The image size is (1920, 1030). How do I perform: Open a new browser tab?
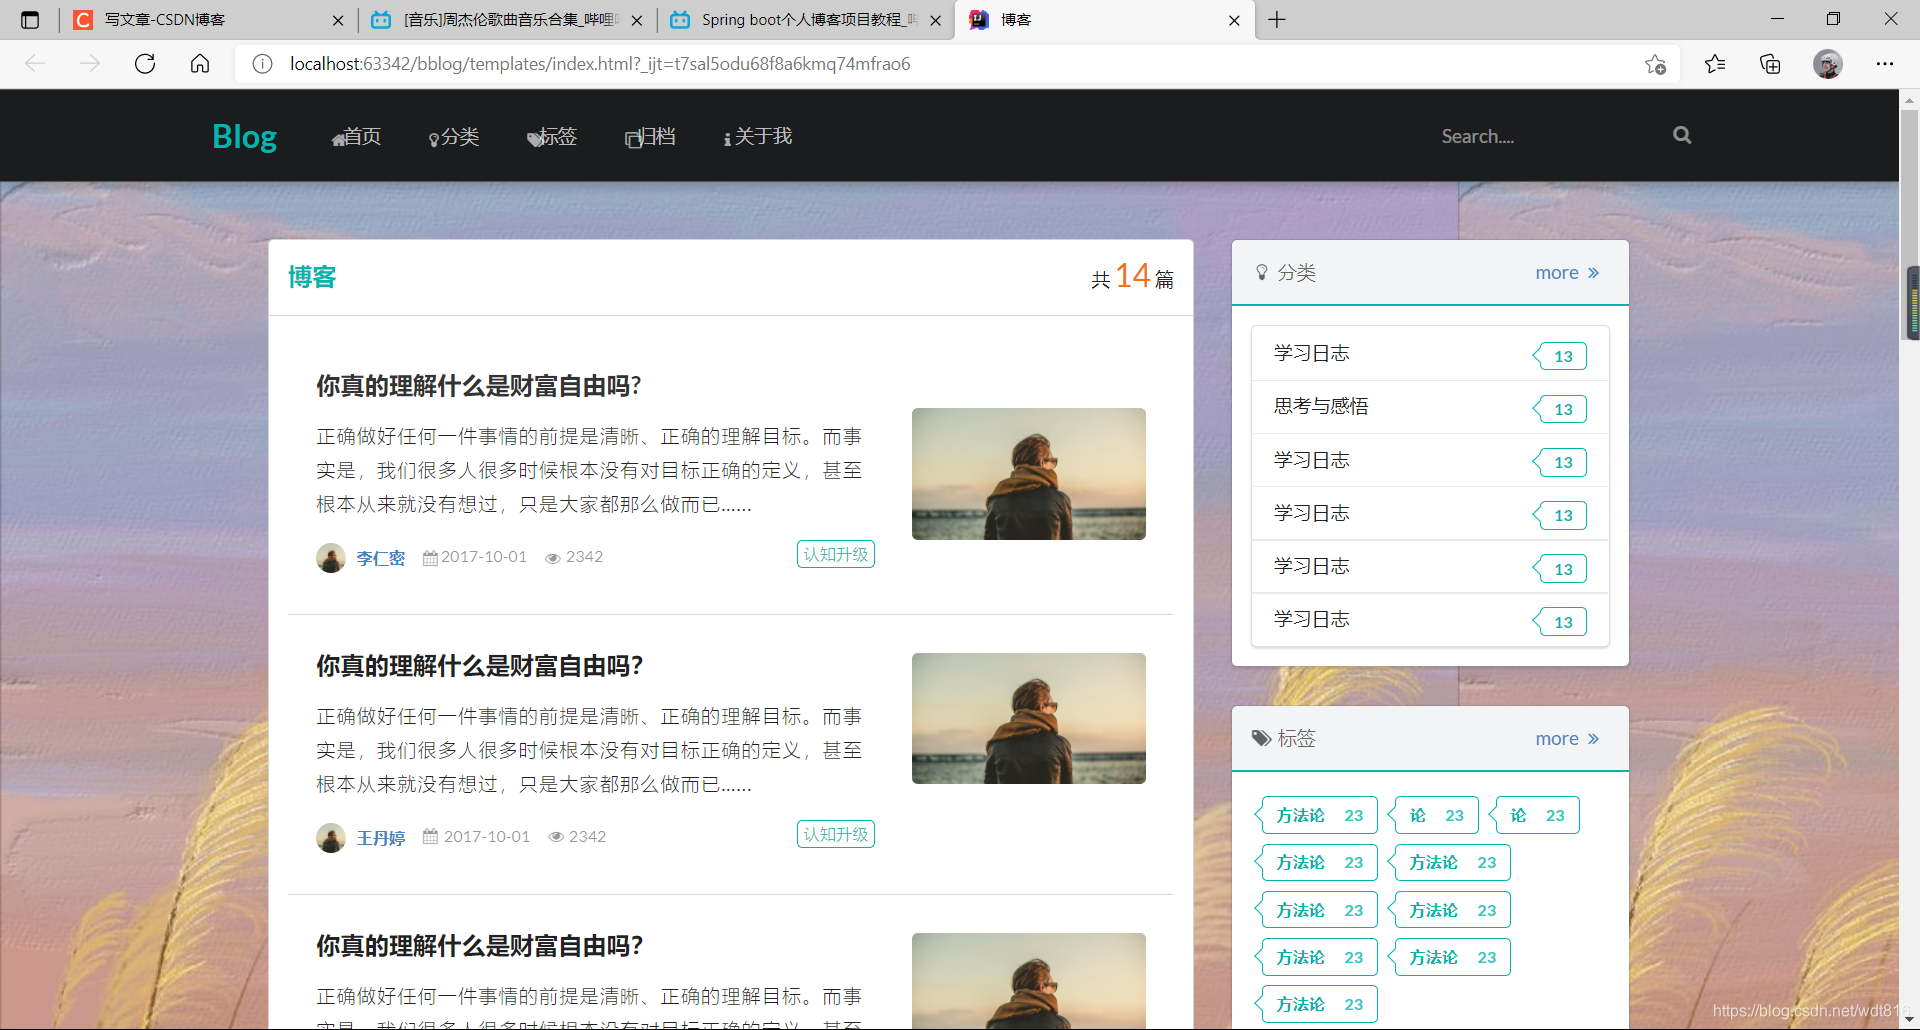[x=1277, y=19]
